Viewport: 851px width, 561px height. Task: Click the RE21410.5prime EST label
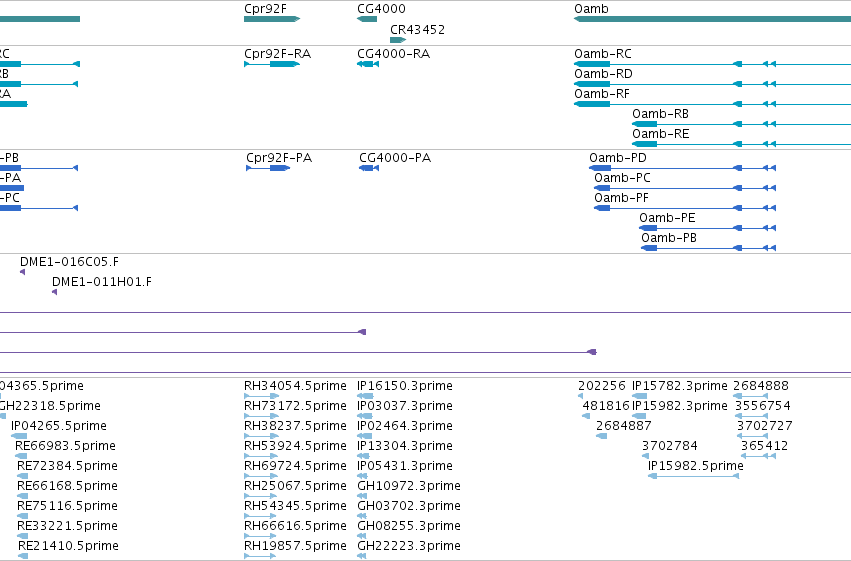[68, 546]
